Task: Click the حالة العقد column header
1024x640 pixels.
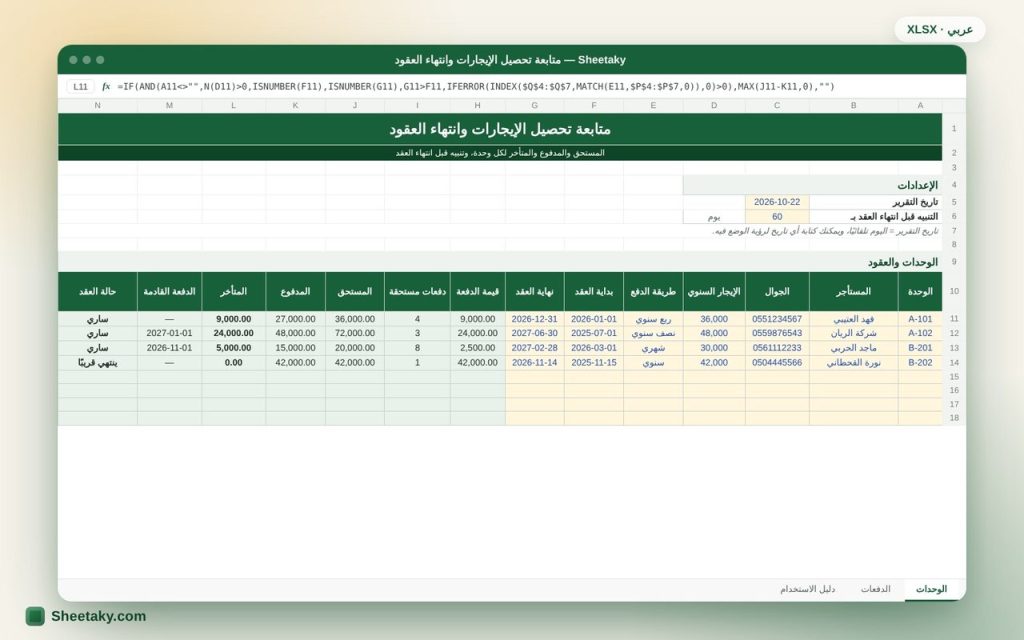Action: (97, 291)
